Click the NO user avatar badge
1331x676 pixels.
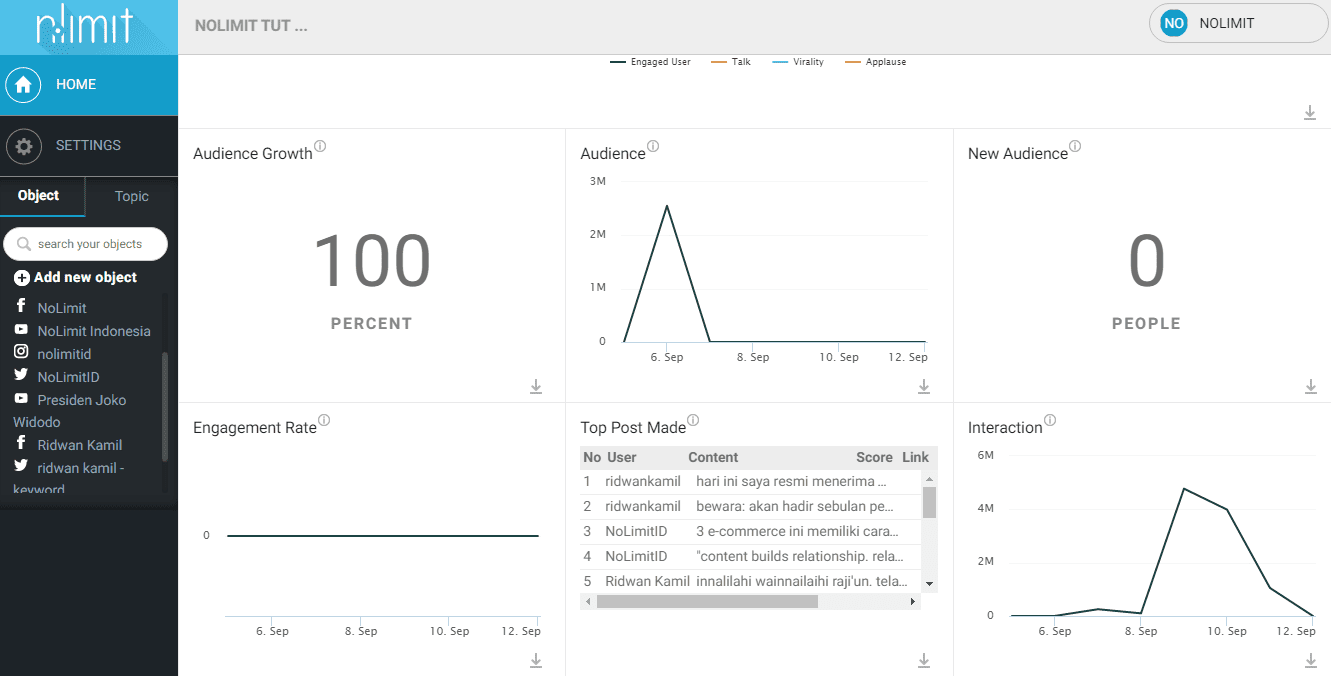tap(1174, 23)
